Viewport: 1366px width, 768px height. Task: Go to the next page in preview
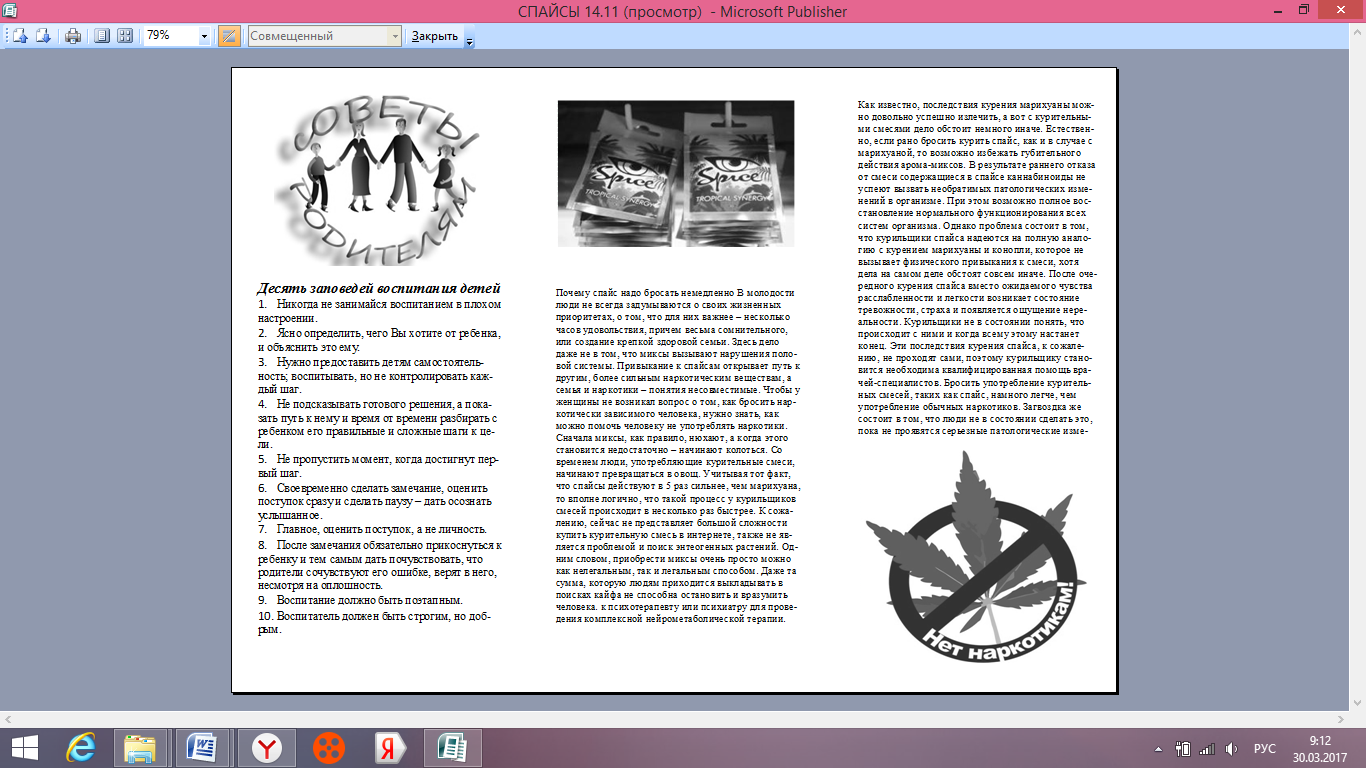pyautogui.click(x=43, y=36)
